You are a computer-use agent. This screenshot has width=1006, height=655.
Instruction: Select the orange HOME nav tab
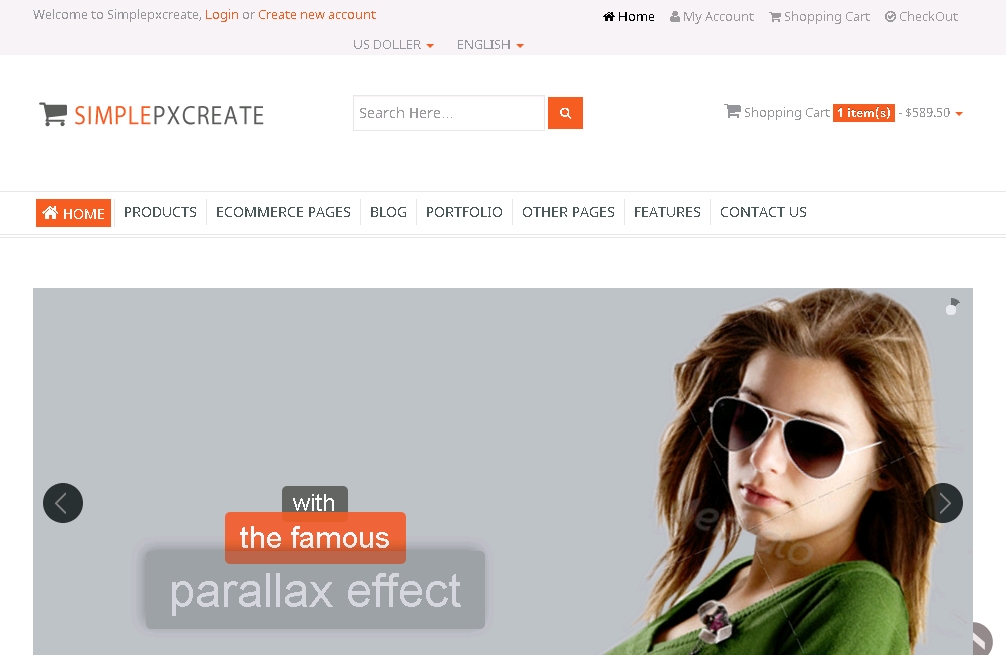point(73,213)
